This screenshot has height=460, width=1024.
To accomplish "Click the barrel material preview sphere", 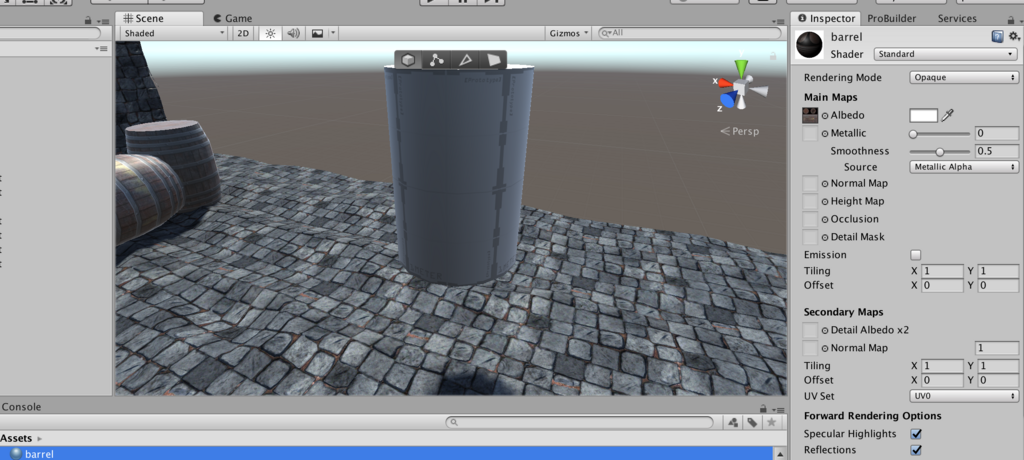I will pyautogui.click(x=809, y=45).
